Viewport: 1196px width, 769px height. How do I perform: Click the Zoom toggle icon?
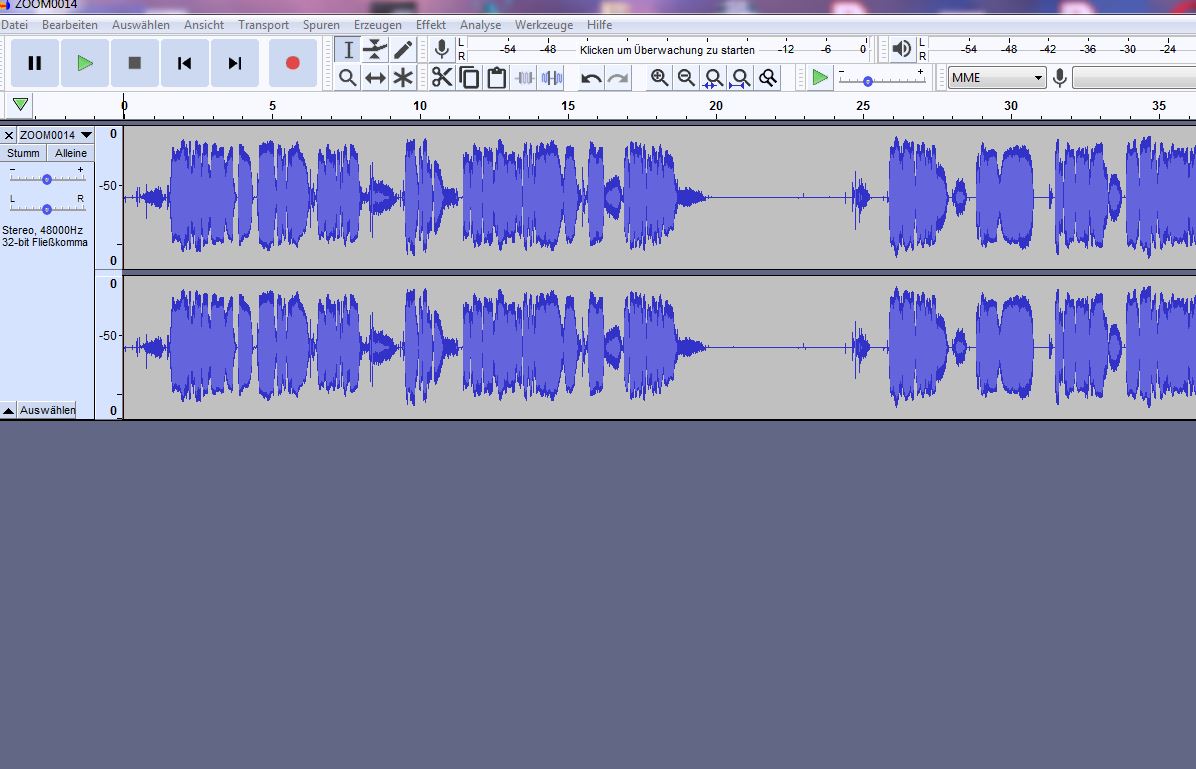[x=768, y=78]
